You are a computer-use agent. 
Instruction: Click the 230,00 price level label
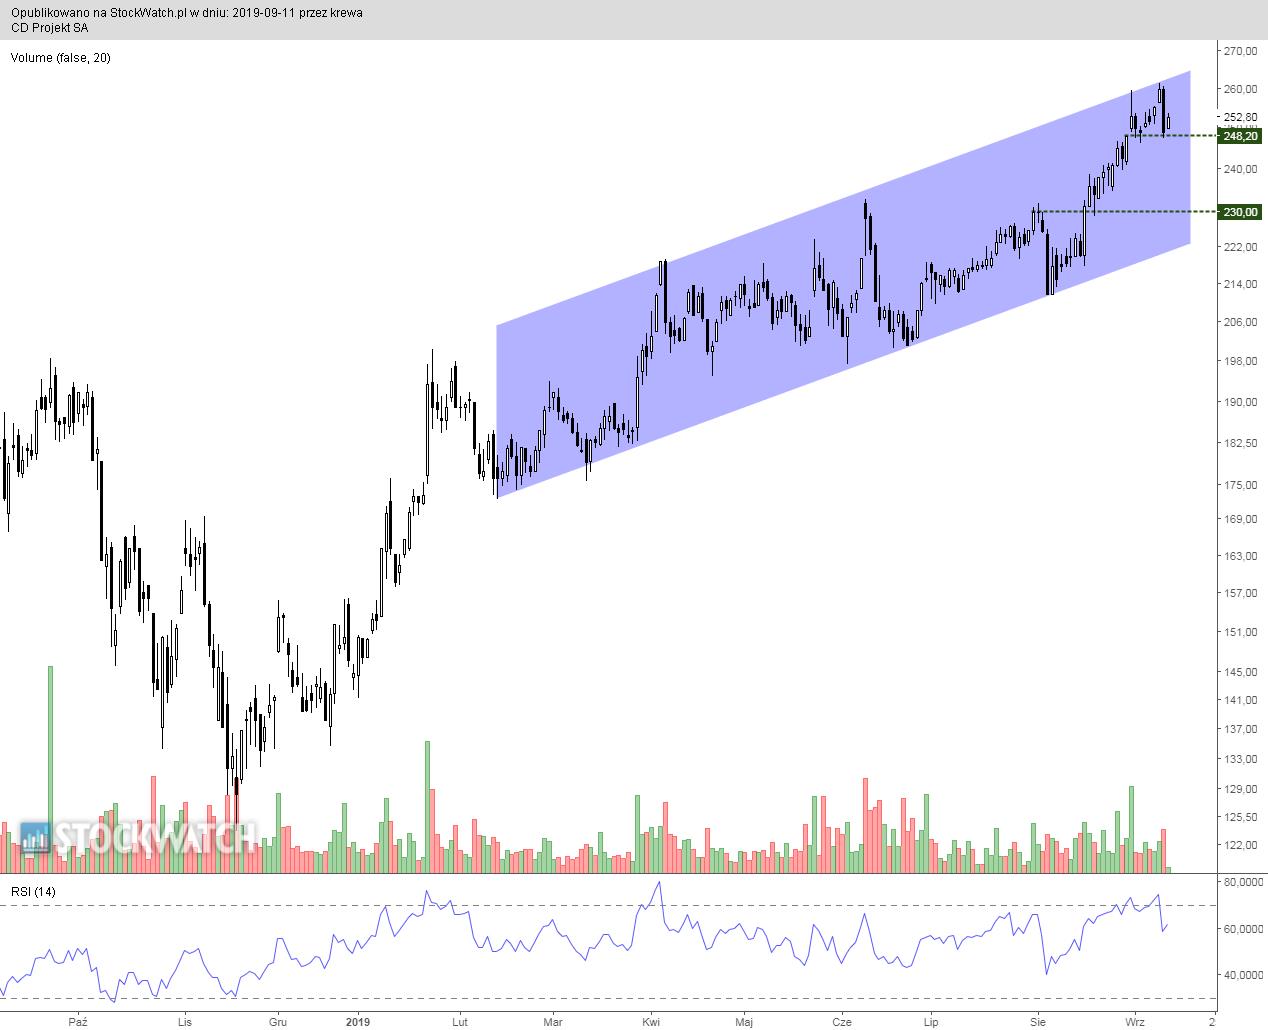click(x=1240, y=212)
